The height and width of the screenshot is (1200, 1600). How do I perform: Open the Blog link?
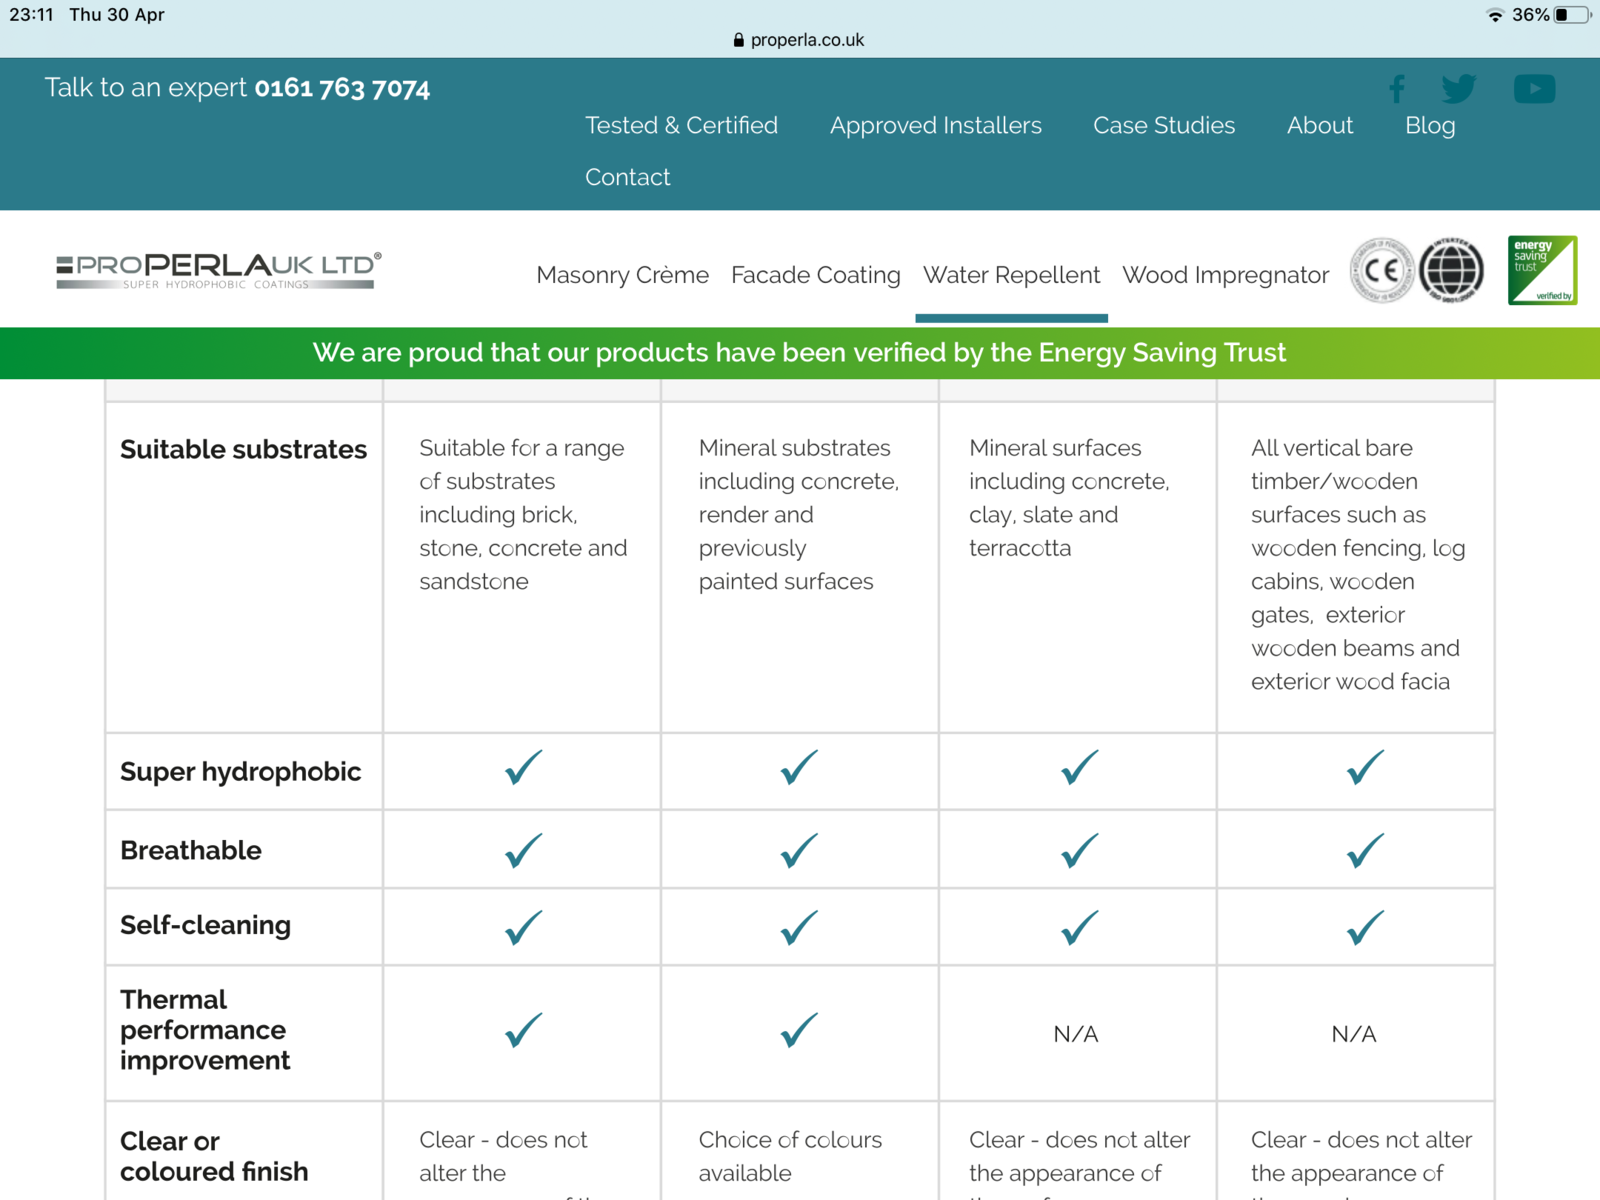coord(1429,125)
